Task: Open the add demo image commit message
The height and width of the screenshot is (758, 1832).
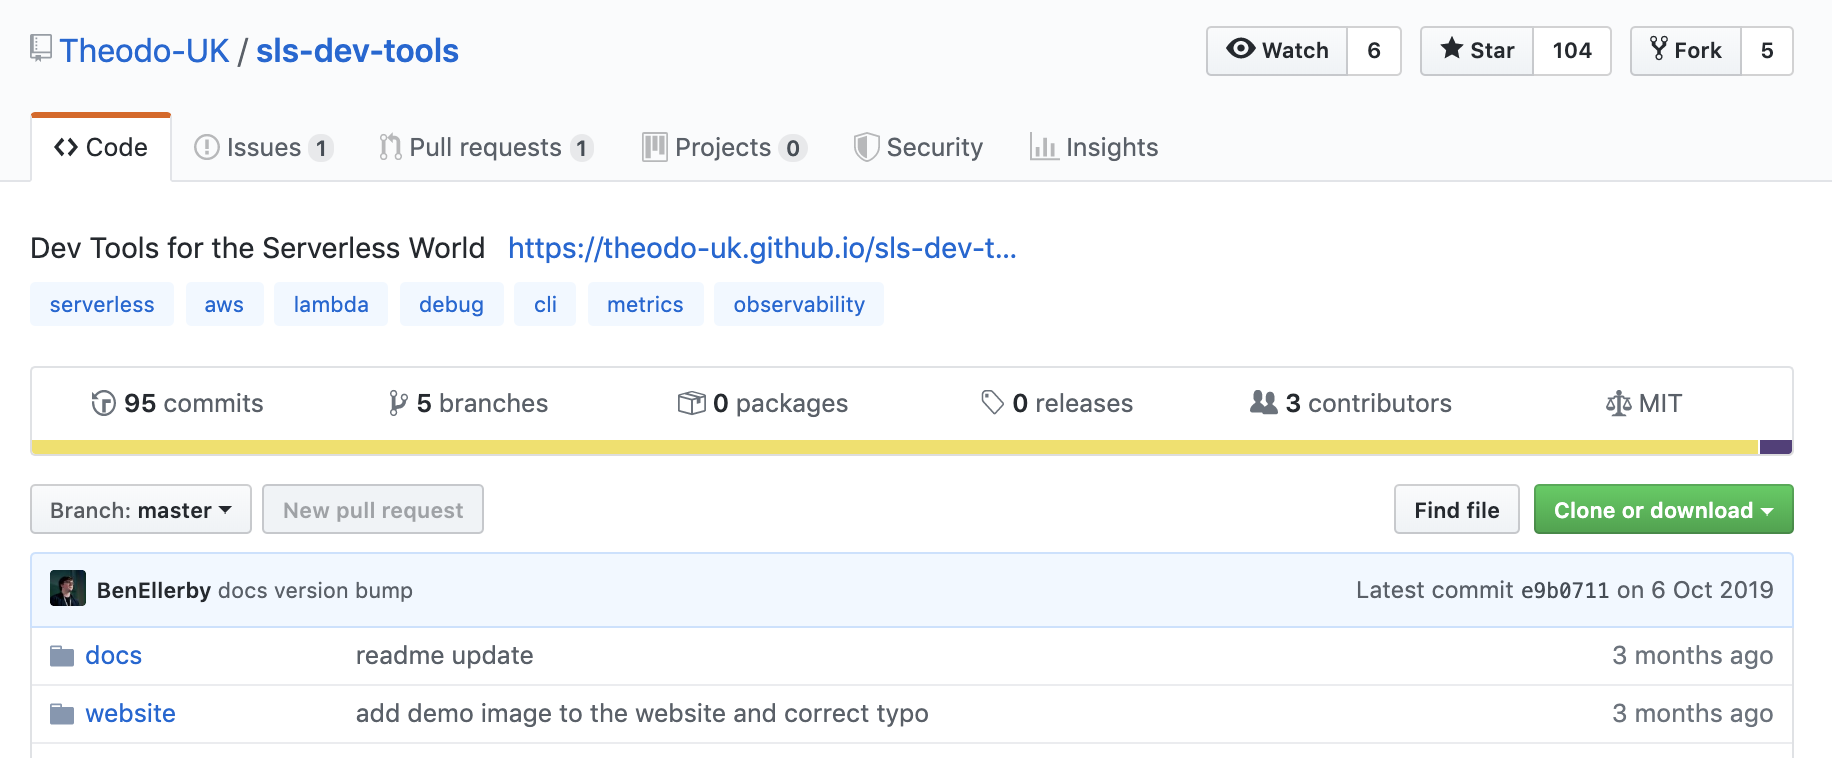Action: [x=642, y=713]
